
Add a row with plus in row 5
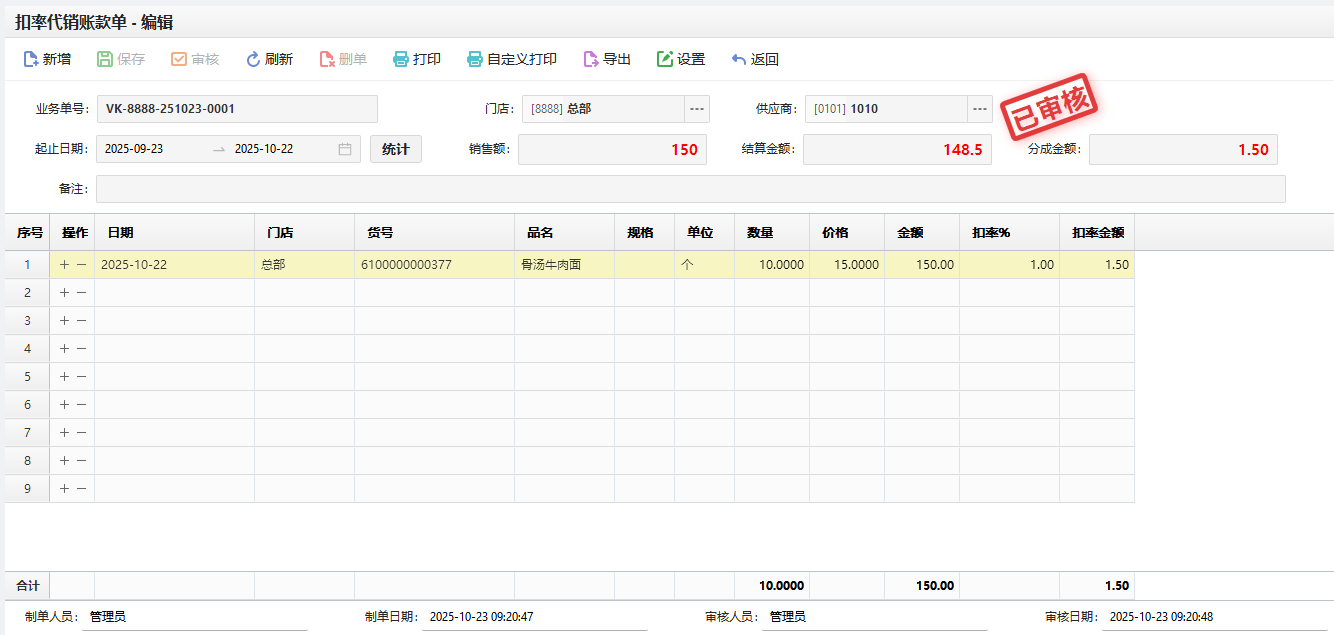pos(65,377)
